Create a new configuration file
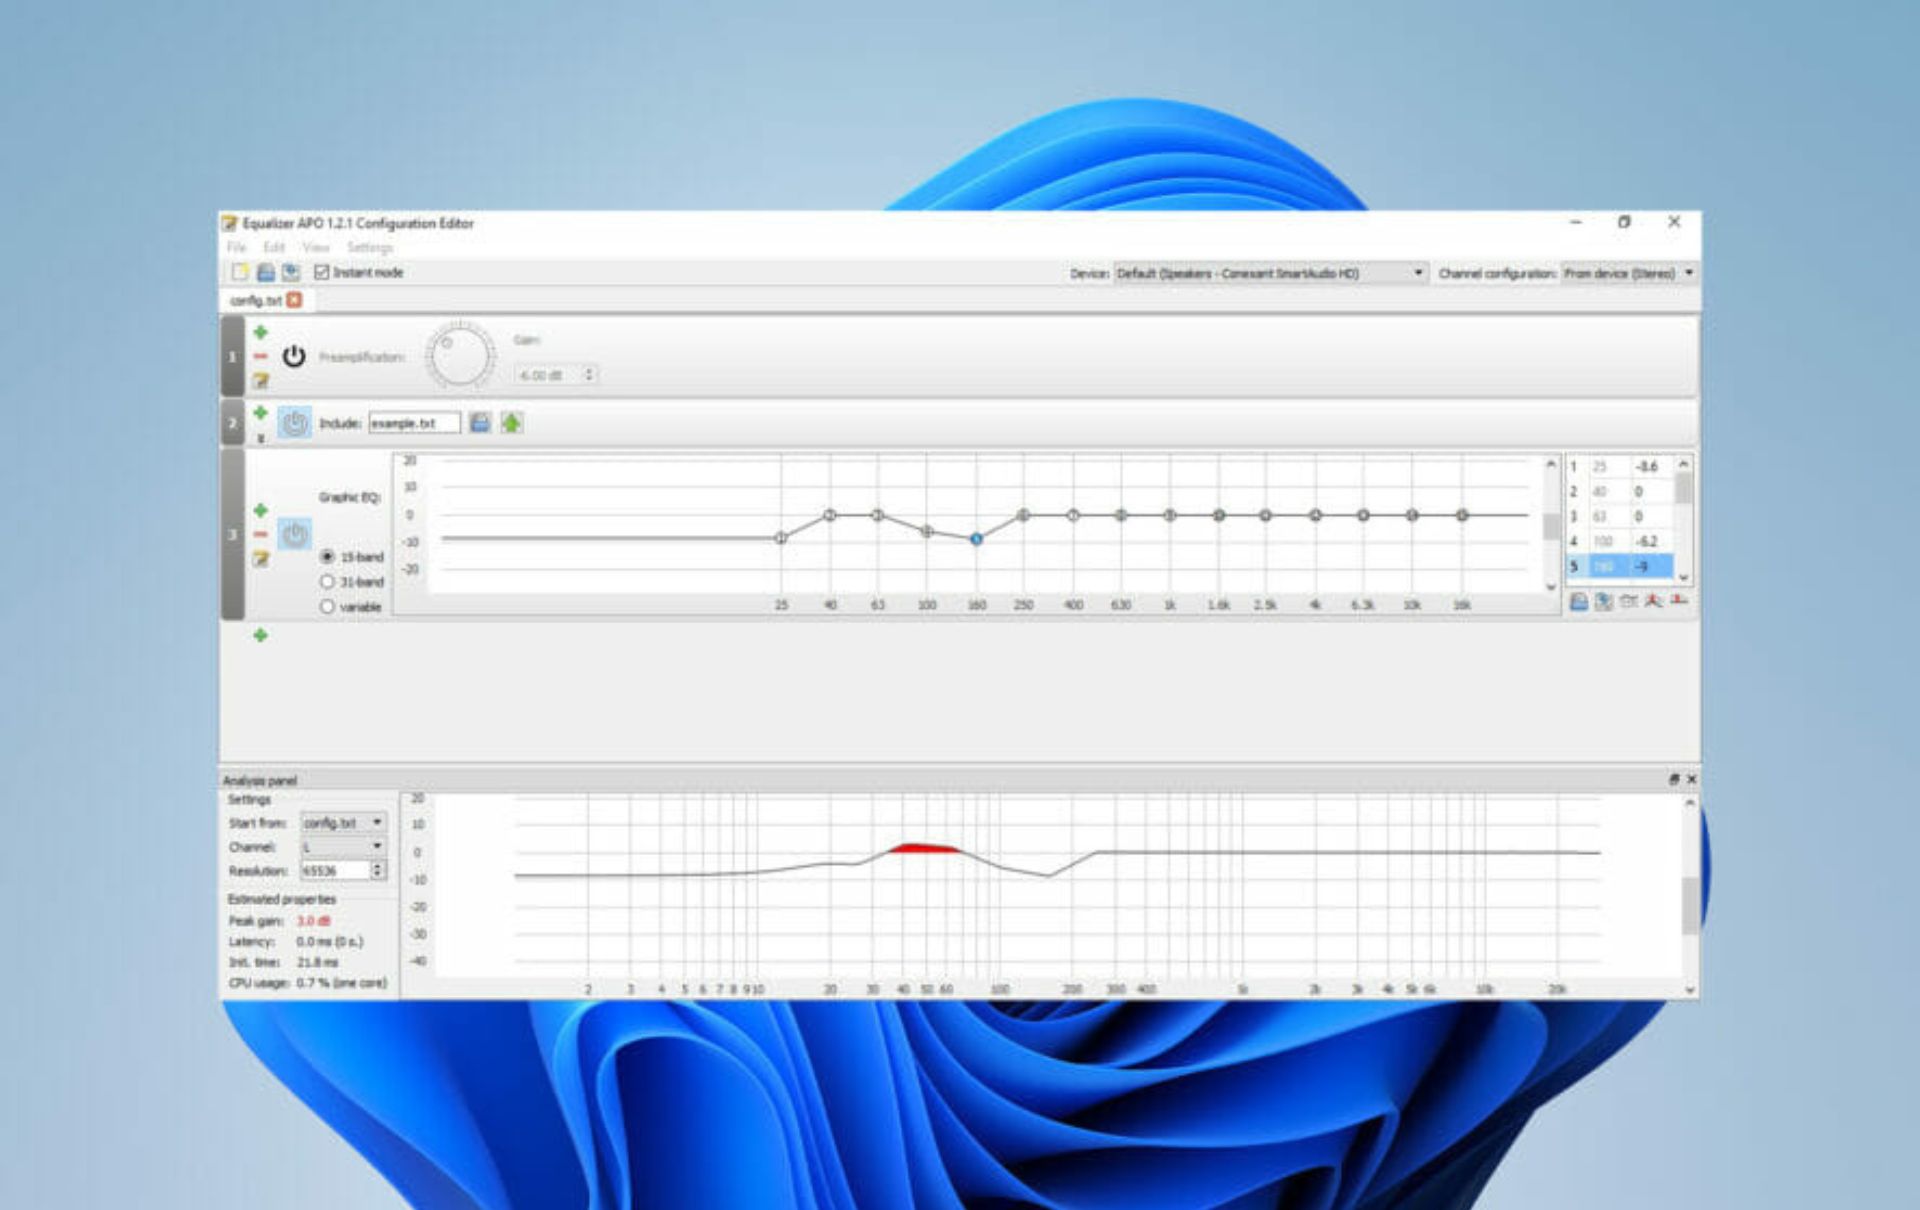 [240, 272]
